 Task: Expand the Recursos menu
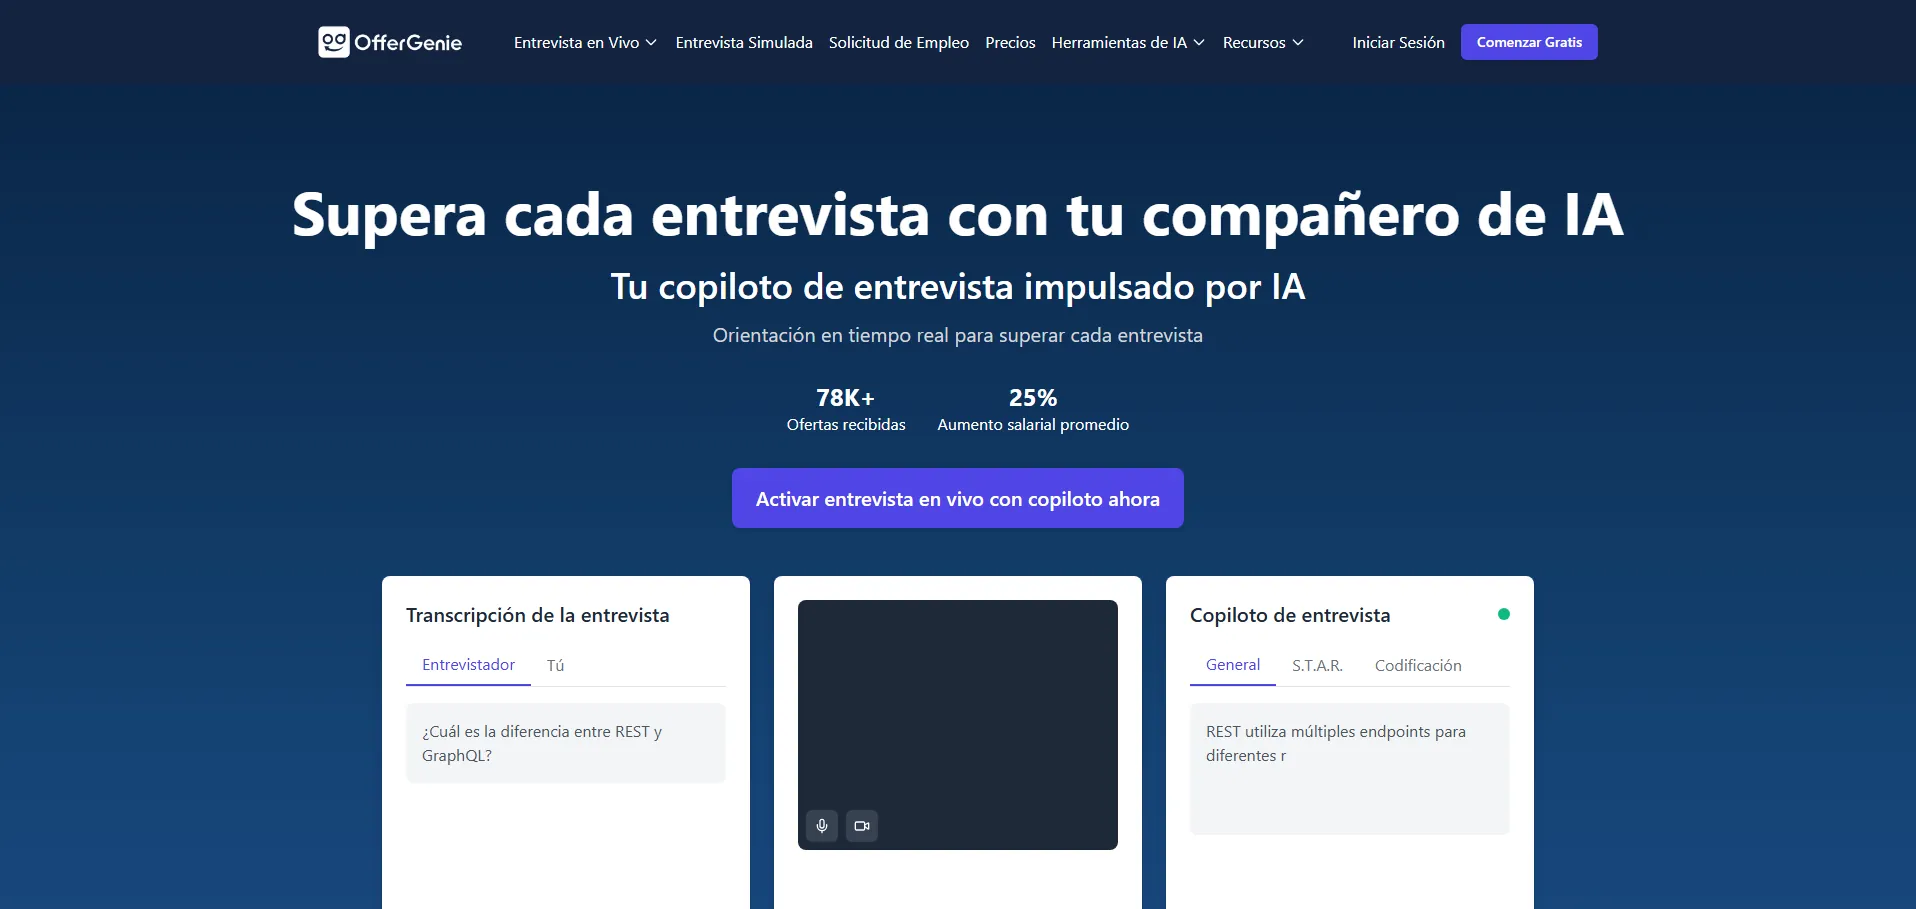[1262, 42]
